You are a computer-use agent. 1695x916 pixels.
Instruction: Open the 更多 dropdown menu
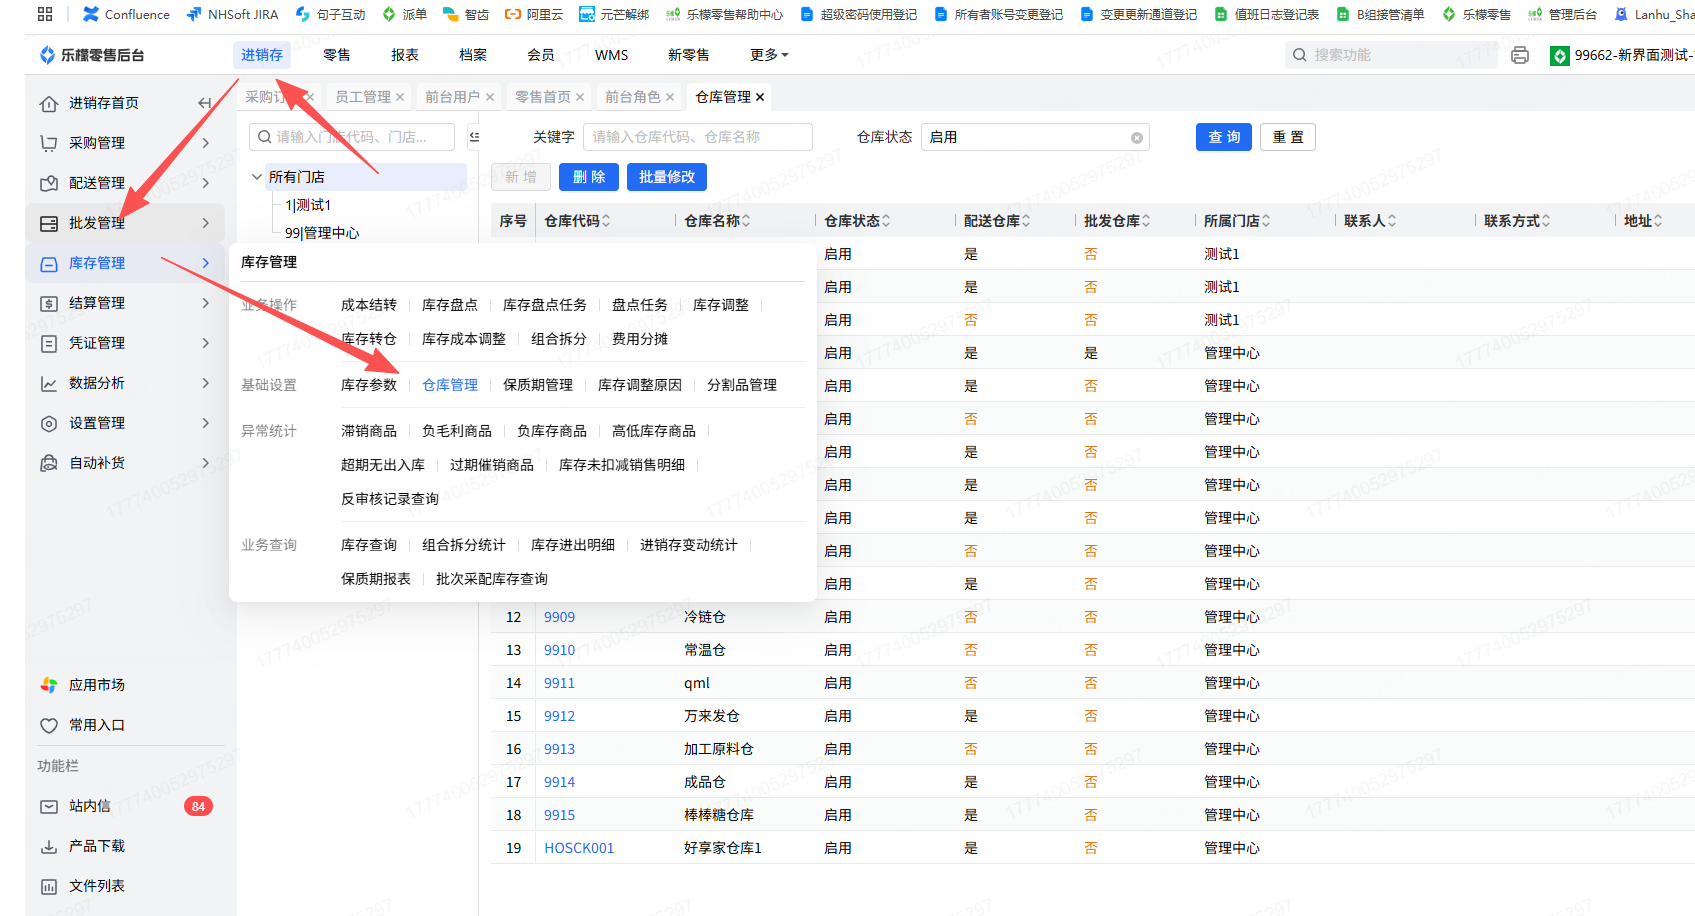768,55
